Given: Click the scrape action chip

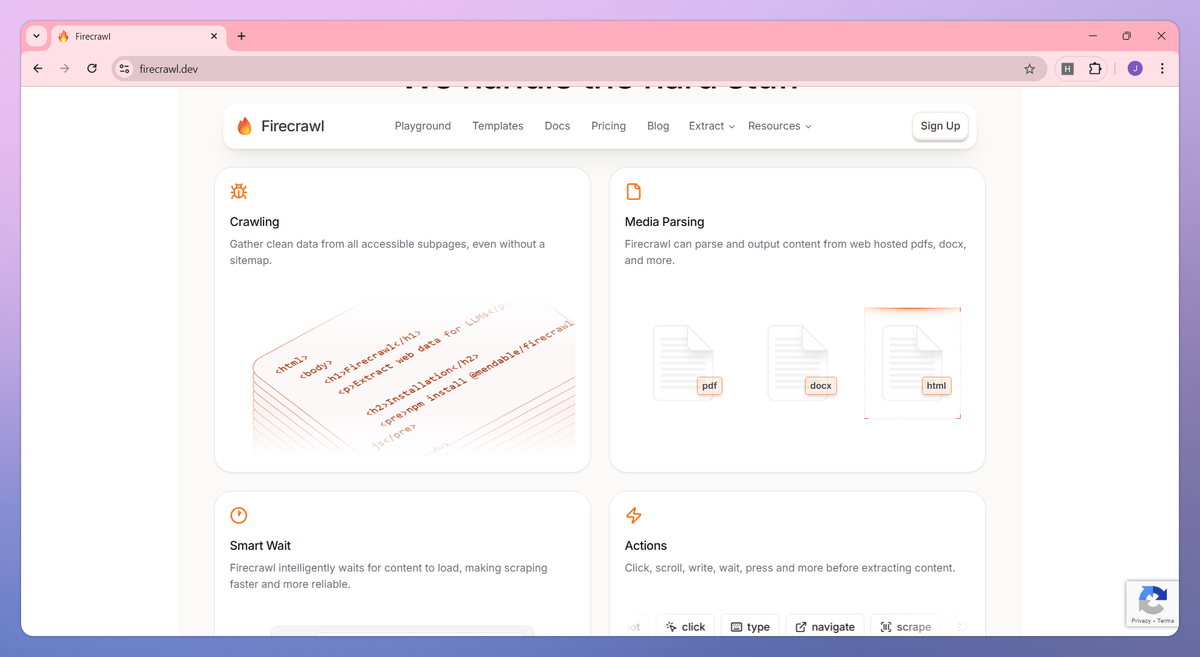Looking at the screenshot, I should coord(905,626).
